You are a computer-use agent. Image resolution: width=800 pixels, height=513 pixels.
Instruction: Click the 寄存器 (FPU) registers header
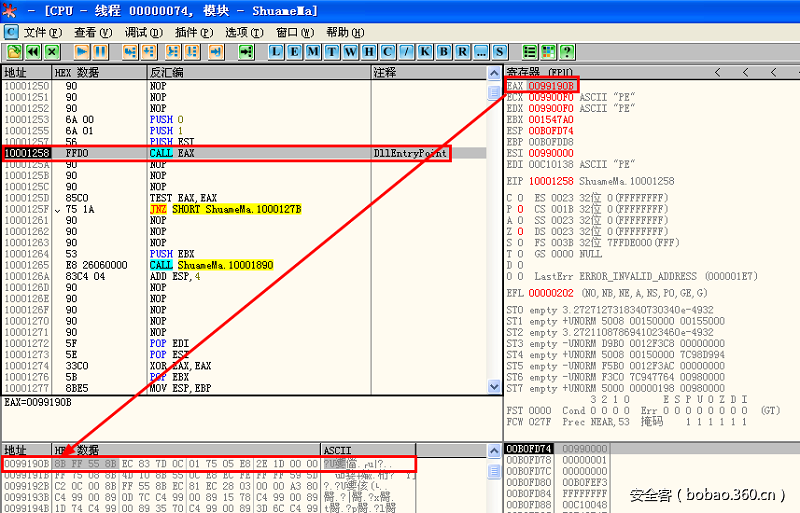pyautogui.click(x=540, y=72)
